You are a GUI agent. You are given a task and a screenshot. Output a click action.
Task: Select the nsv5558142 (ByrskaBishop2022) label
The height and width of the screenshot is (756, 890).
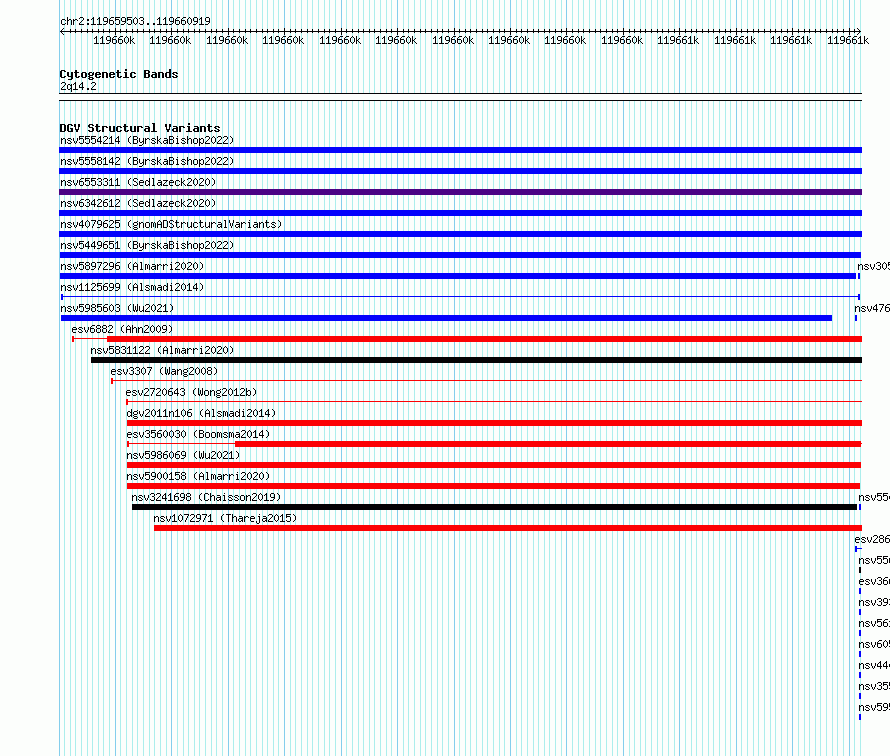point(147,161)
